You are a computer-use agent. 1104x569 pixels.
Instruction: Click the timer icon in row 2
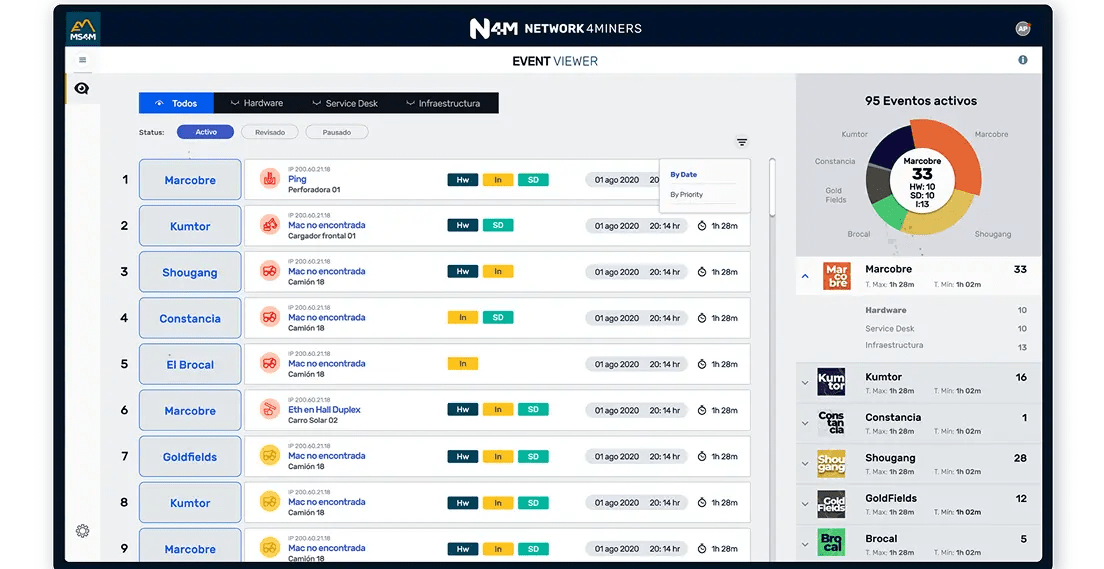[x=702, y=226]
